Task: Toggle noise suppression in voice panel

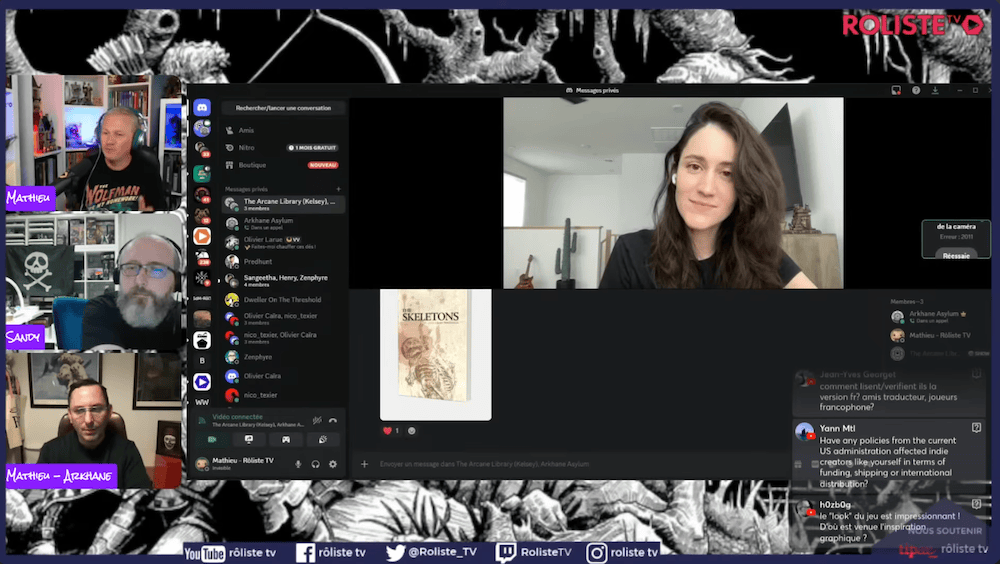Action: tap(316, 420)
